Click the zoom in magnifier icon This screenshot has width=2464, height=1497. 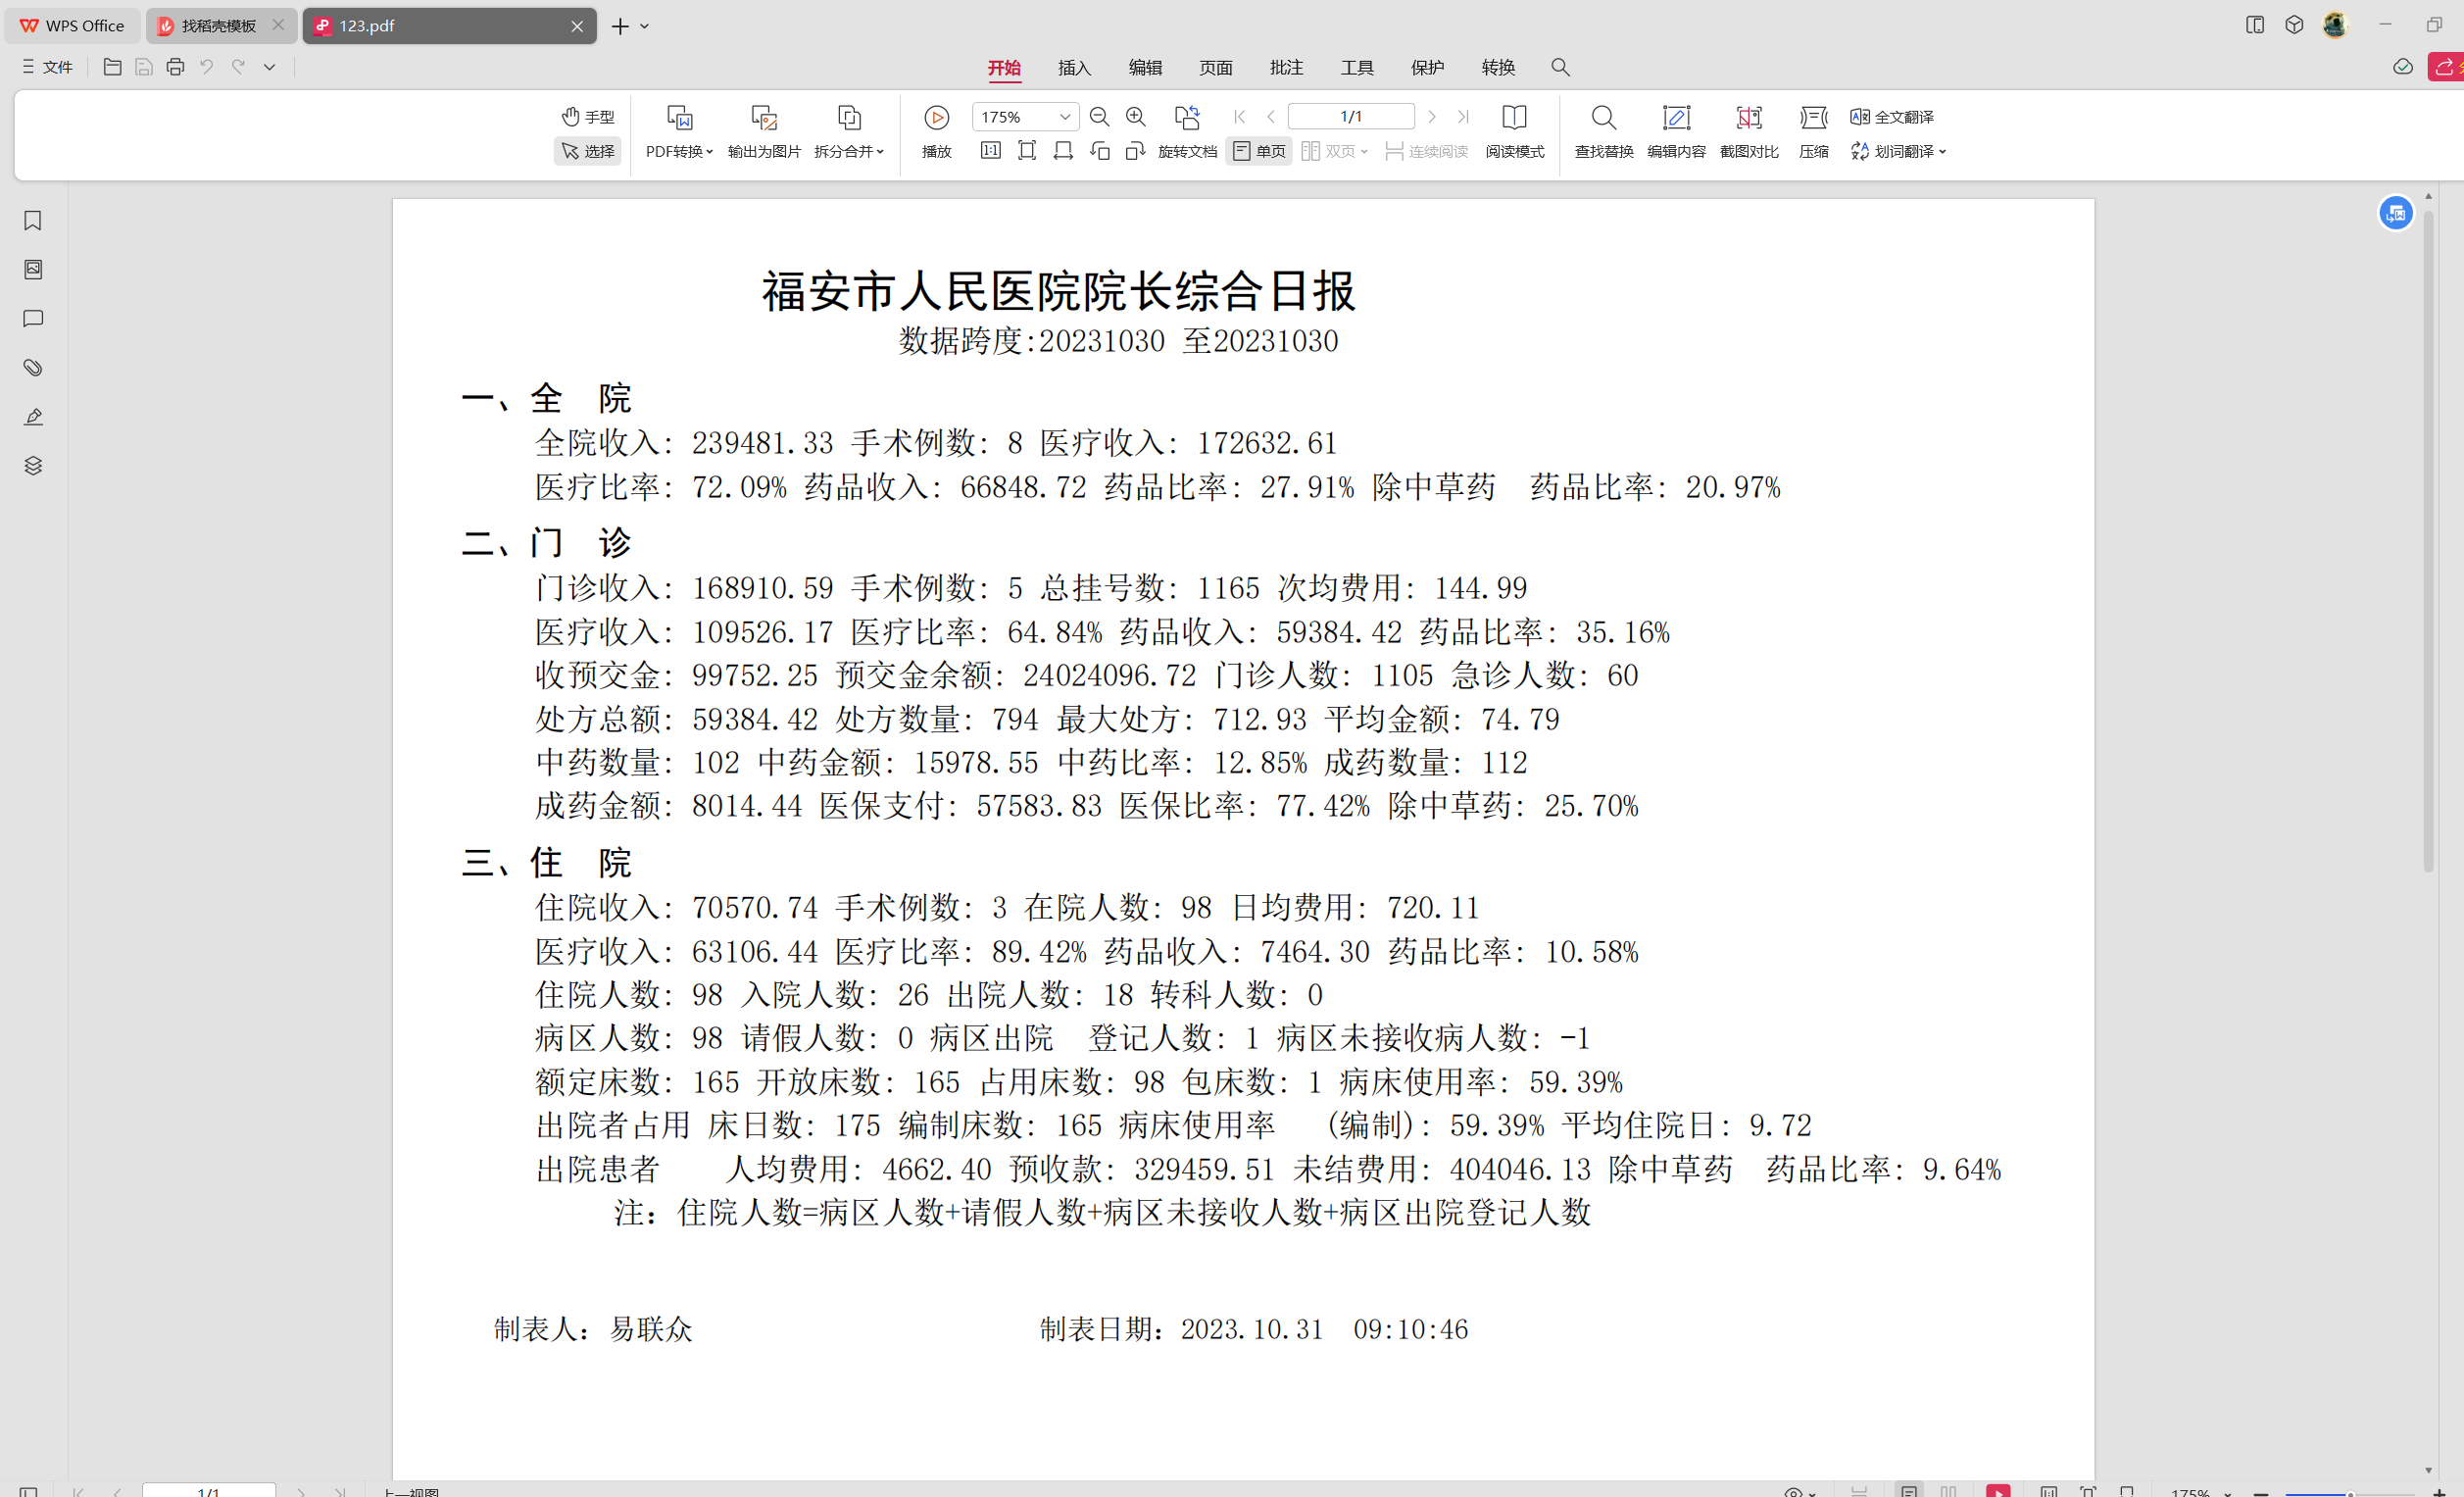[1135, 117]
